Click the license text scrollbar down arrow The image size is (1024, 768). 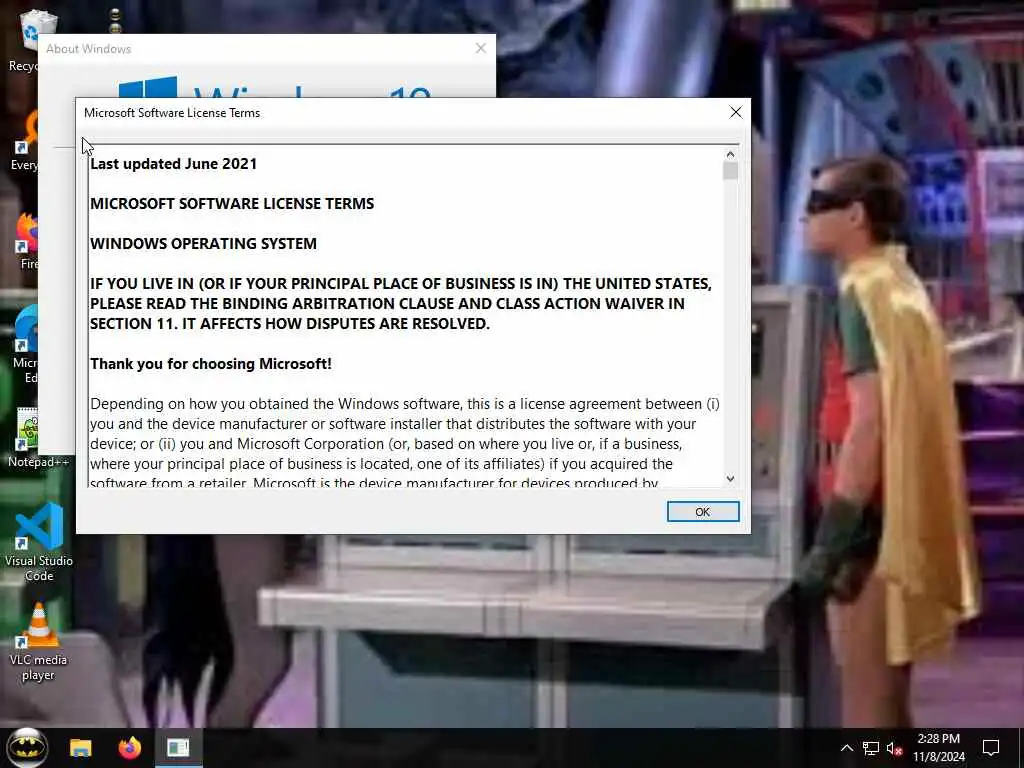[x=730, y=479]
